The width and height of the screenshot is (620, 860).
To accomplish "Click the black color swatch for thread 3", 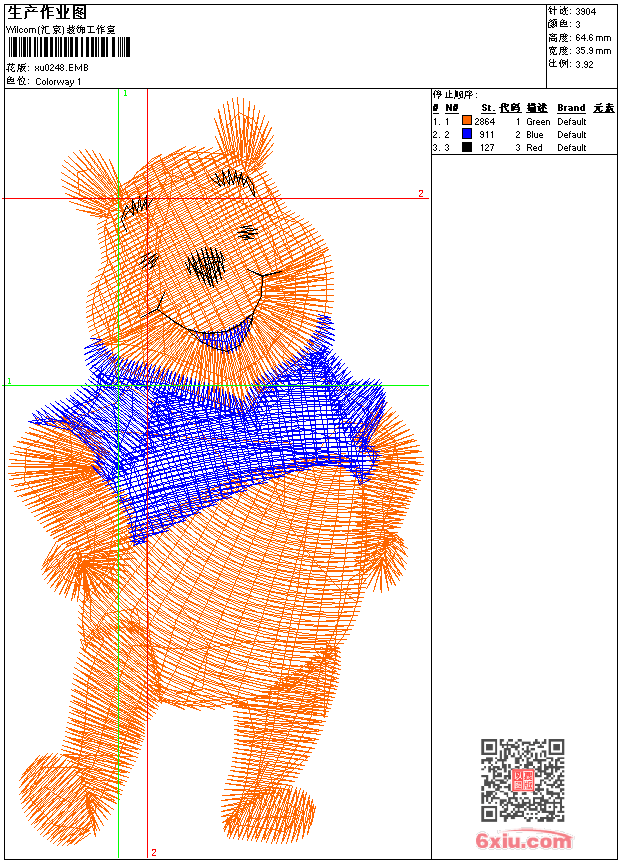I will [467, 147].
